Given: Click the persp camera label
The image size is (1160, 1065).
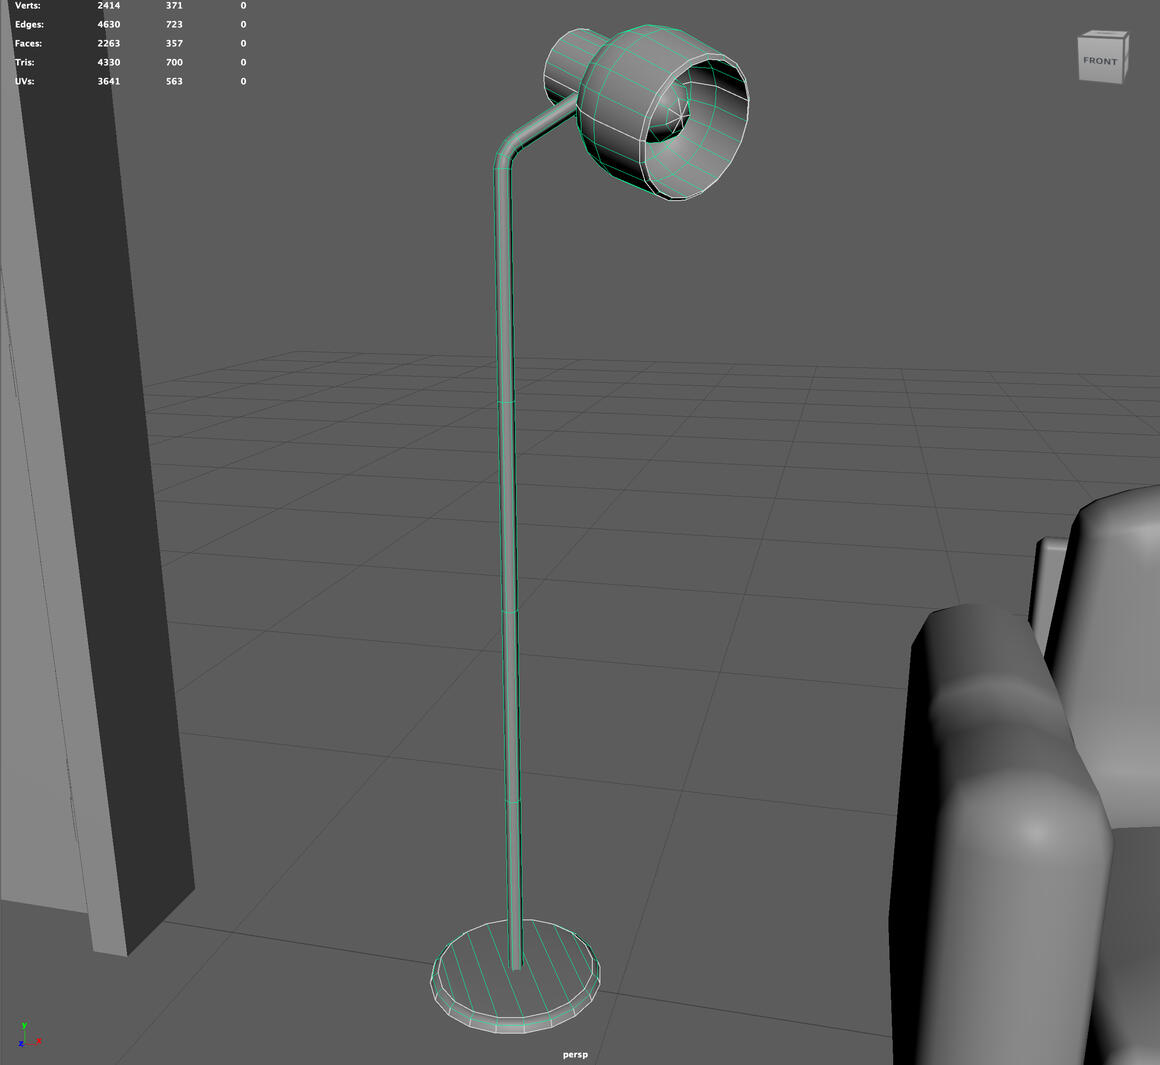Looking at the screenshot, I should (x=575, y=1053).
